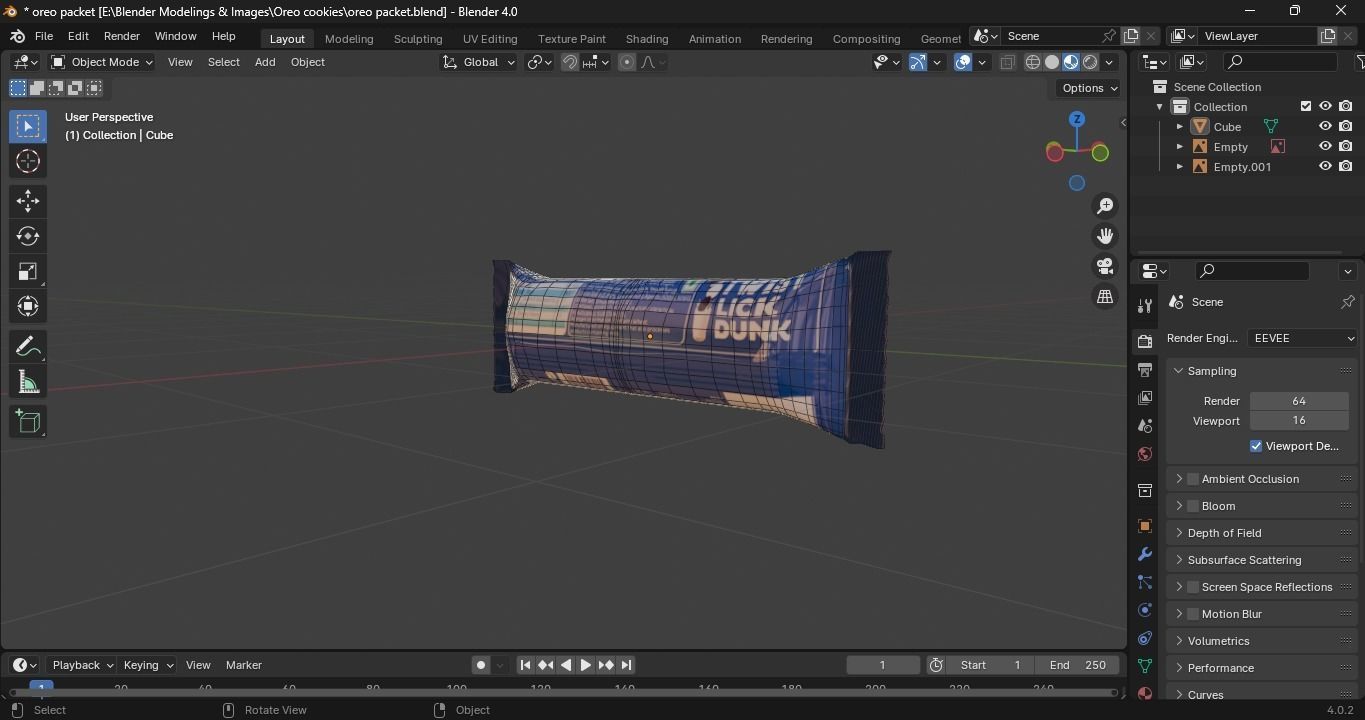The image size is (1365, 720).
Task: Select the Add Cube tool
Action: tap(28, 422)
